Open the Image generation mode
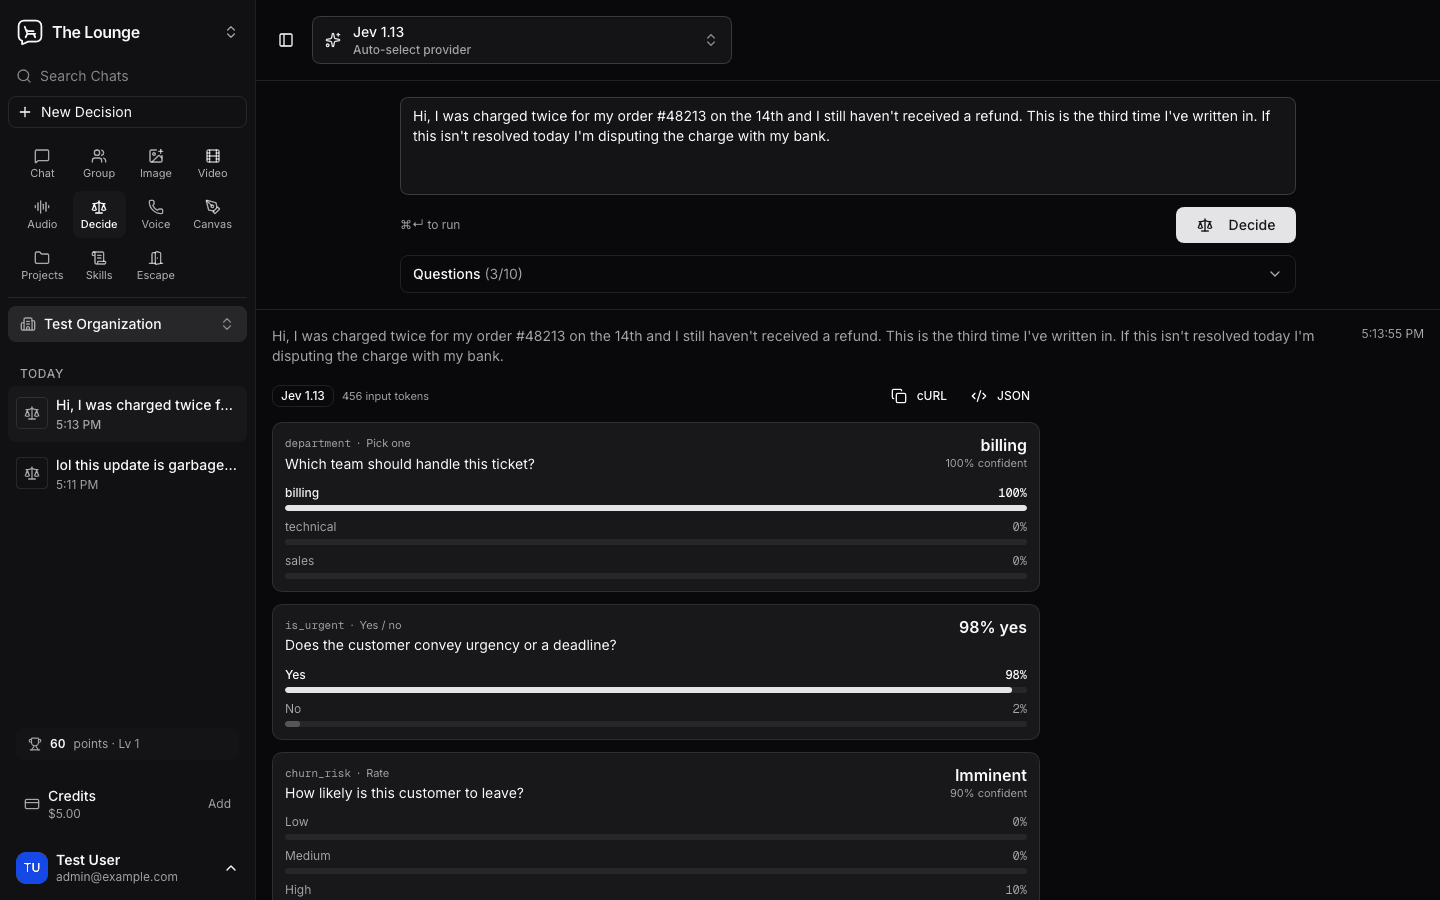The height and width of the screenshot is (900, 1440). tap(156, 163)
